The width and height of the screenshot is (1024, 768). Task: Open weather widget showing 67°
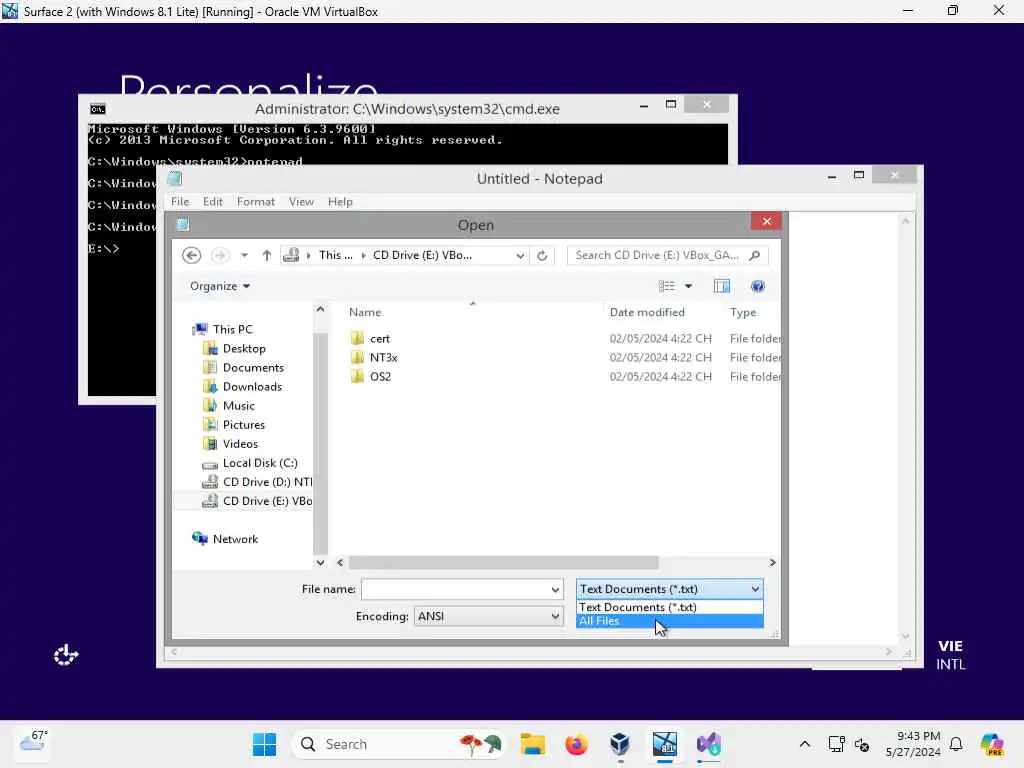point(33,741)
